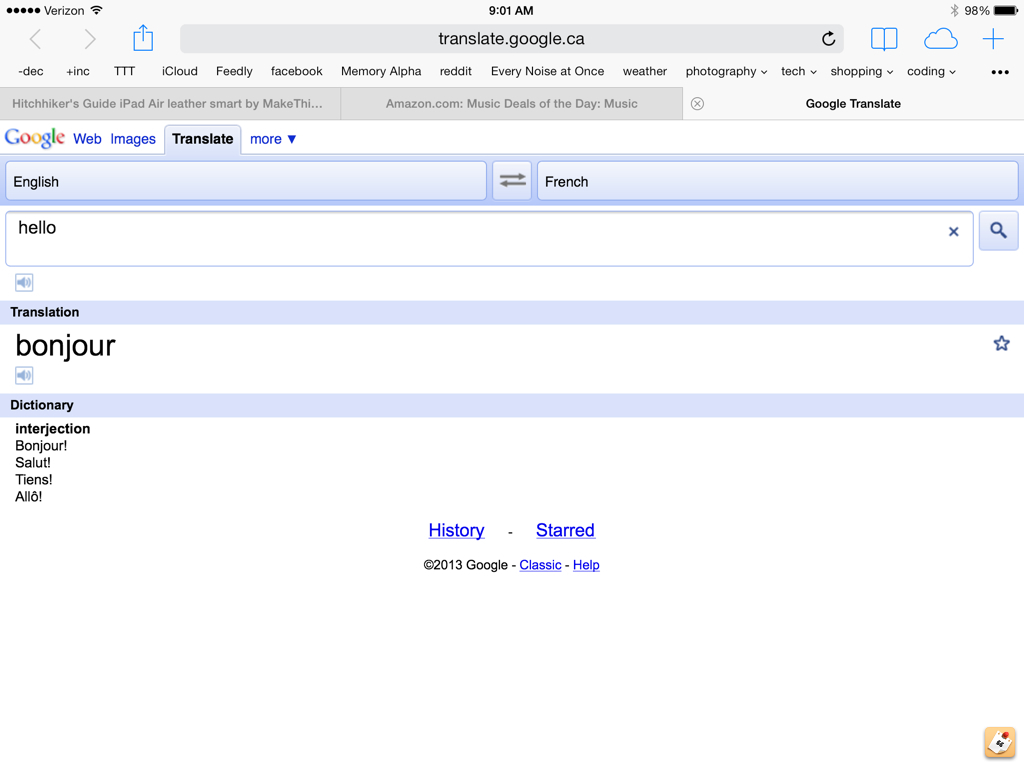1024x768 pixels.
Task: Expand the tech bookmarks folder
Action: 799,71
